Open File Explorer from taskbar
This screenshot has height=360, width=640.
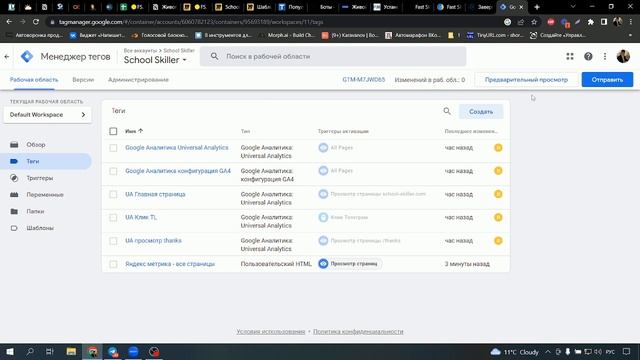pos(71,351)
